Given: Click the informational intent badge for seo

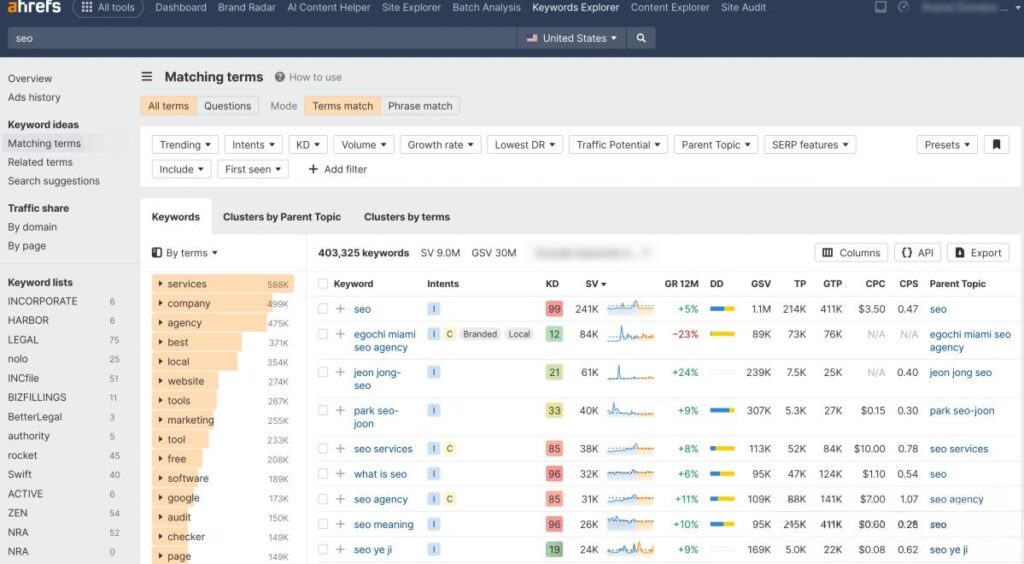Looking at the screenshot, I should click(x=434, y=309).
